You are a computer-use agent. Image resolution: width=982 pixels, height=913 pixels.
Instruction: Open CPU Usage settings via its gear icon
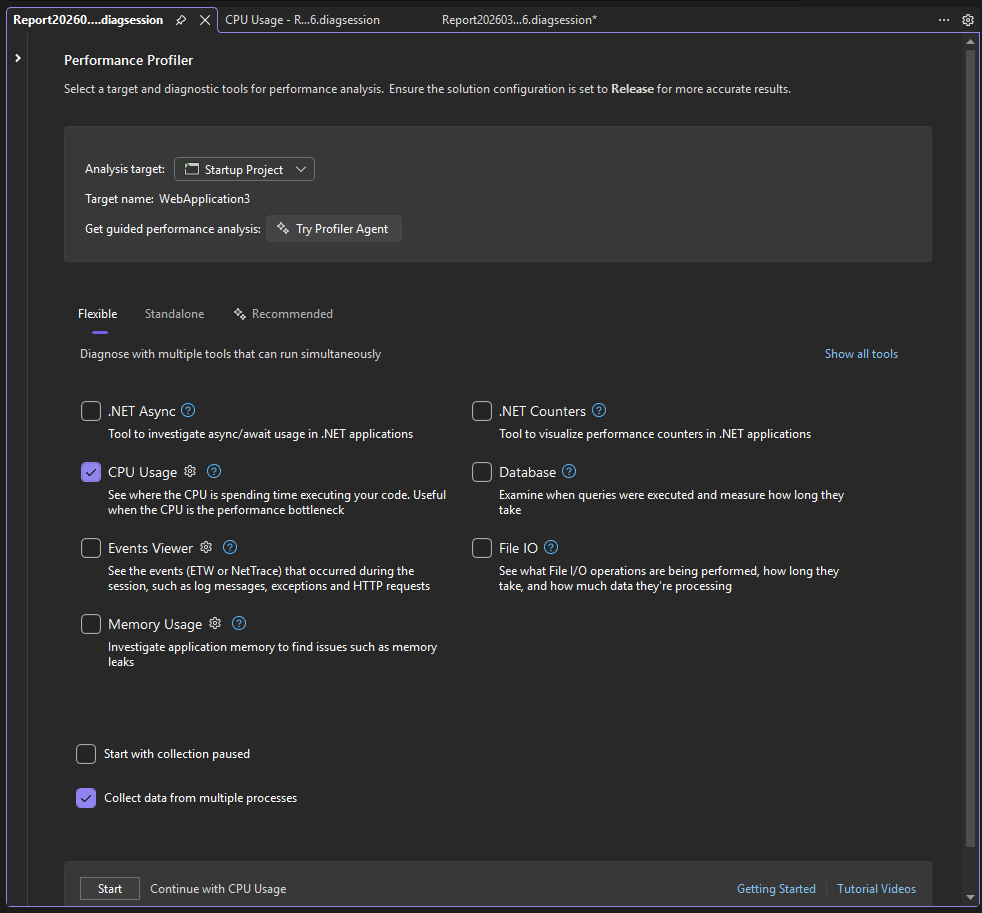pos(190,471)
